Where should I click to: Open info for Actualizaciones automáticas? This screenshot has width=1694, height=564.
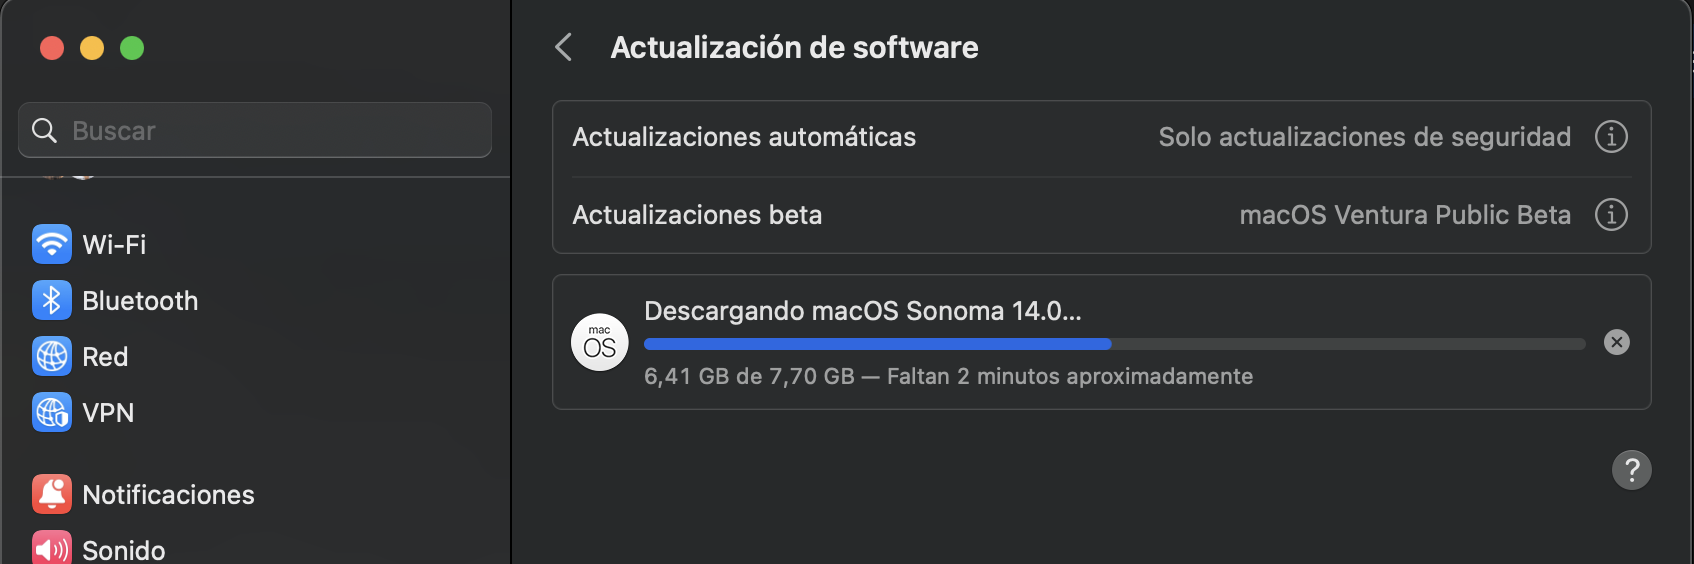[x=1610, y=137]
